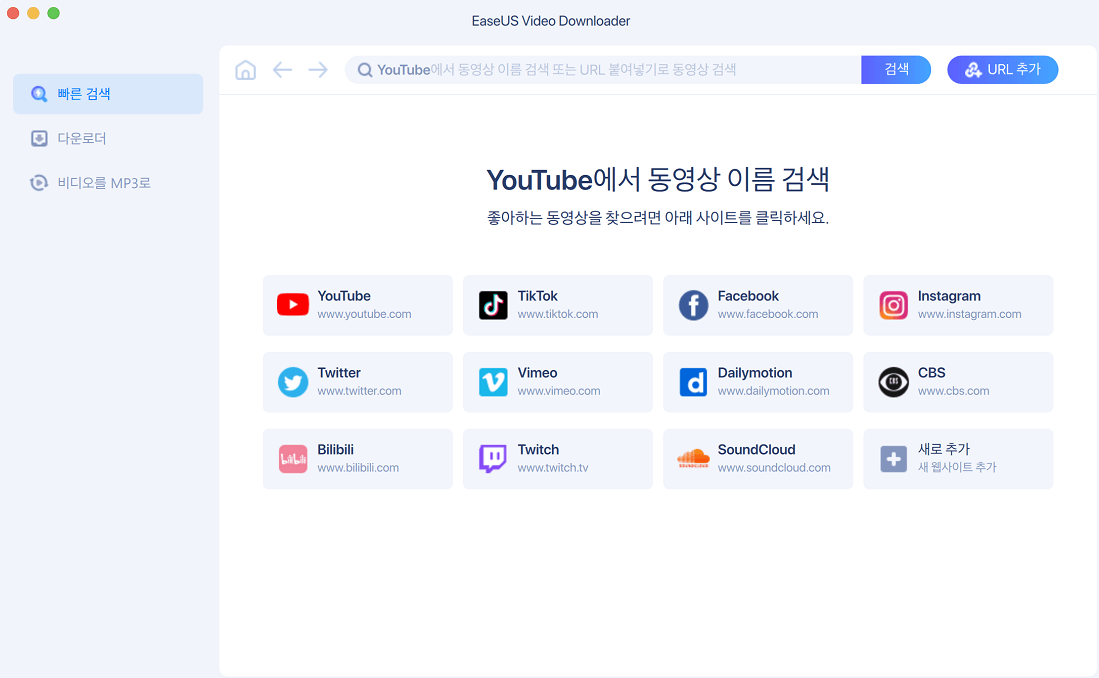Click the 검색 button

pos(896,69)
